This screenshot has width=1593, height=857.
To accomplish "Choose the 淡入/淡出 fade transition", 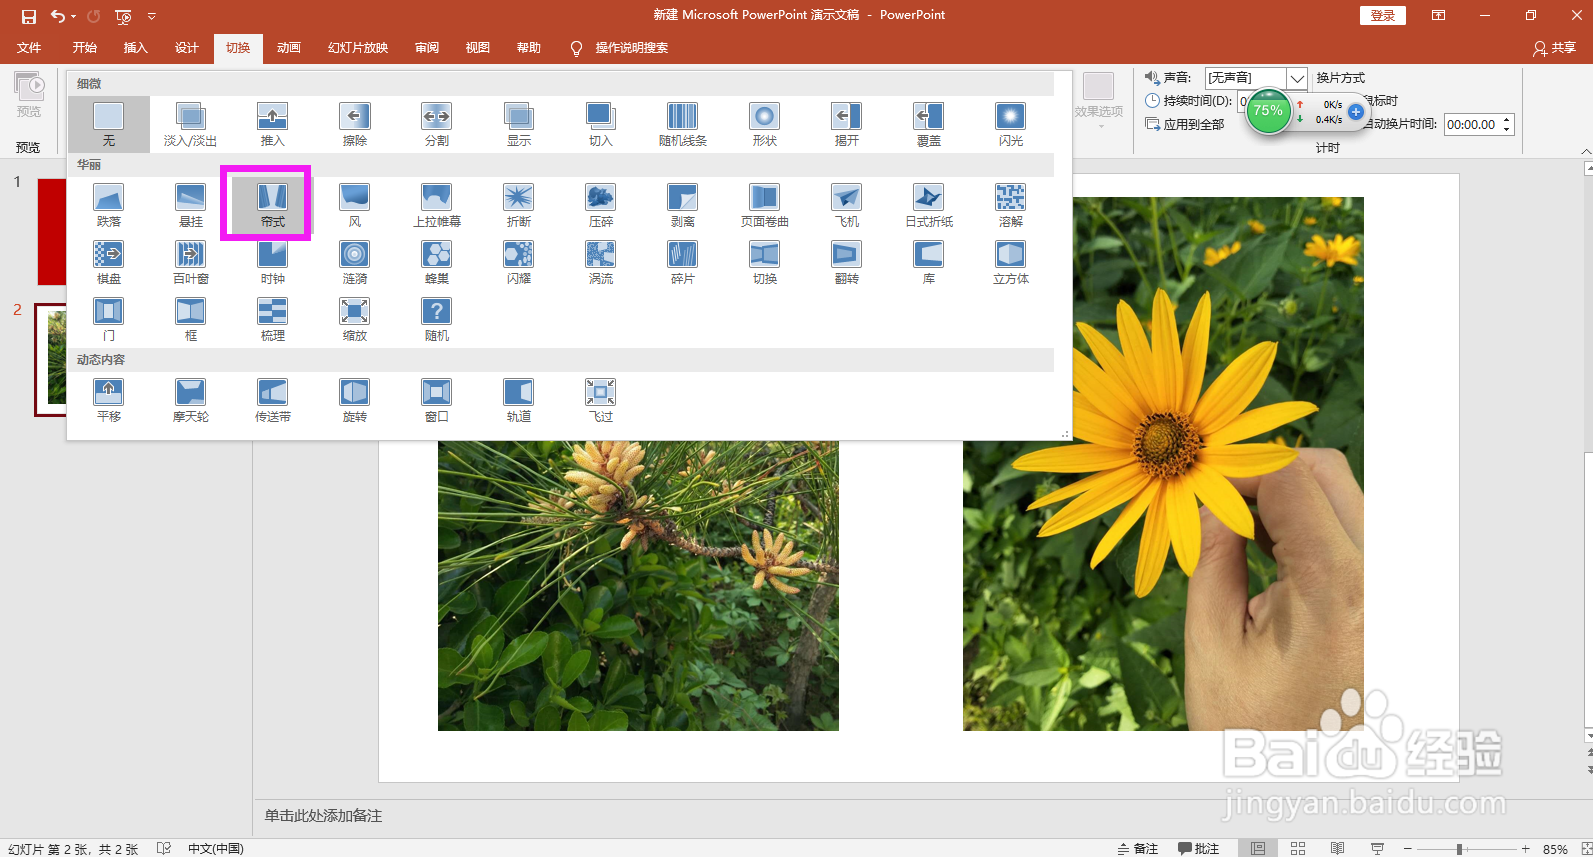I will [x=190, y=124].
